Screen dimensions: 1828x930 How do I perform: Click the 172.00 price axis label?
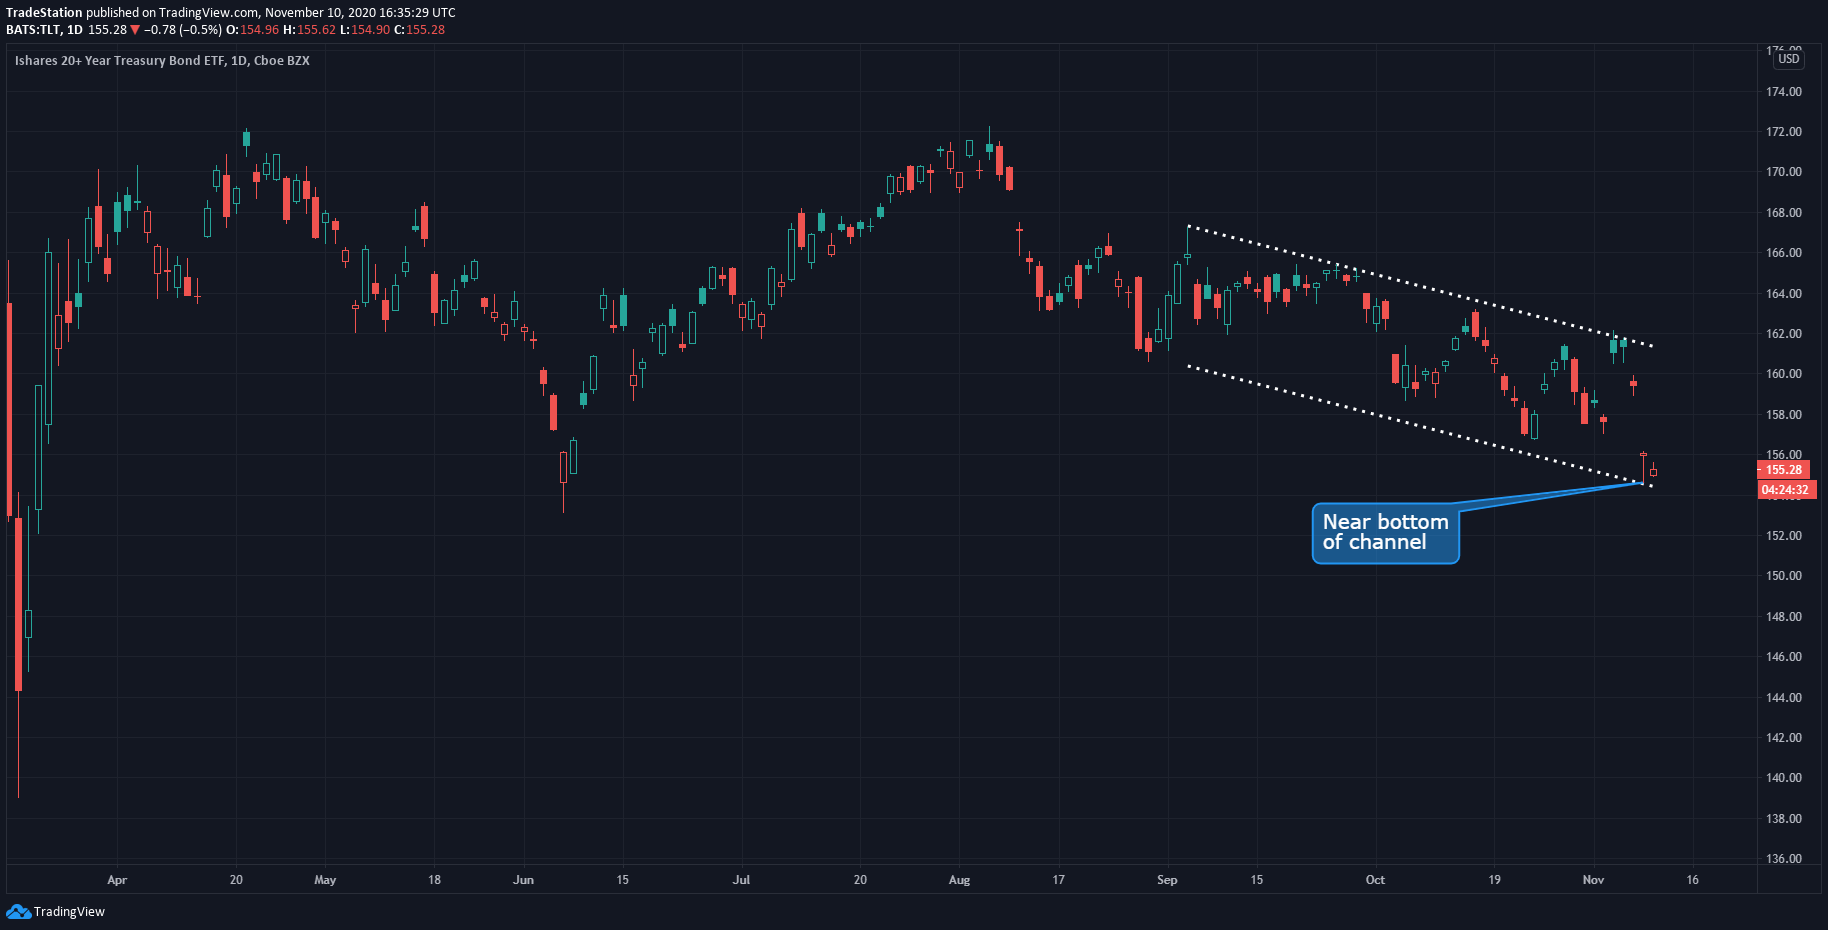pos(1783,132)
